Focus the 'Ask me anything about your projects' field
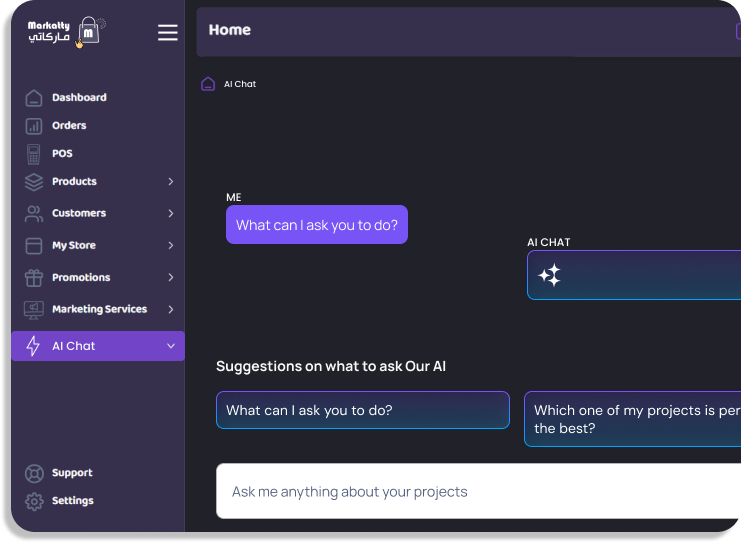The width and height of the screenshot is (741, 543). 478,491
